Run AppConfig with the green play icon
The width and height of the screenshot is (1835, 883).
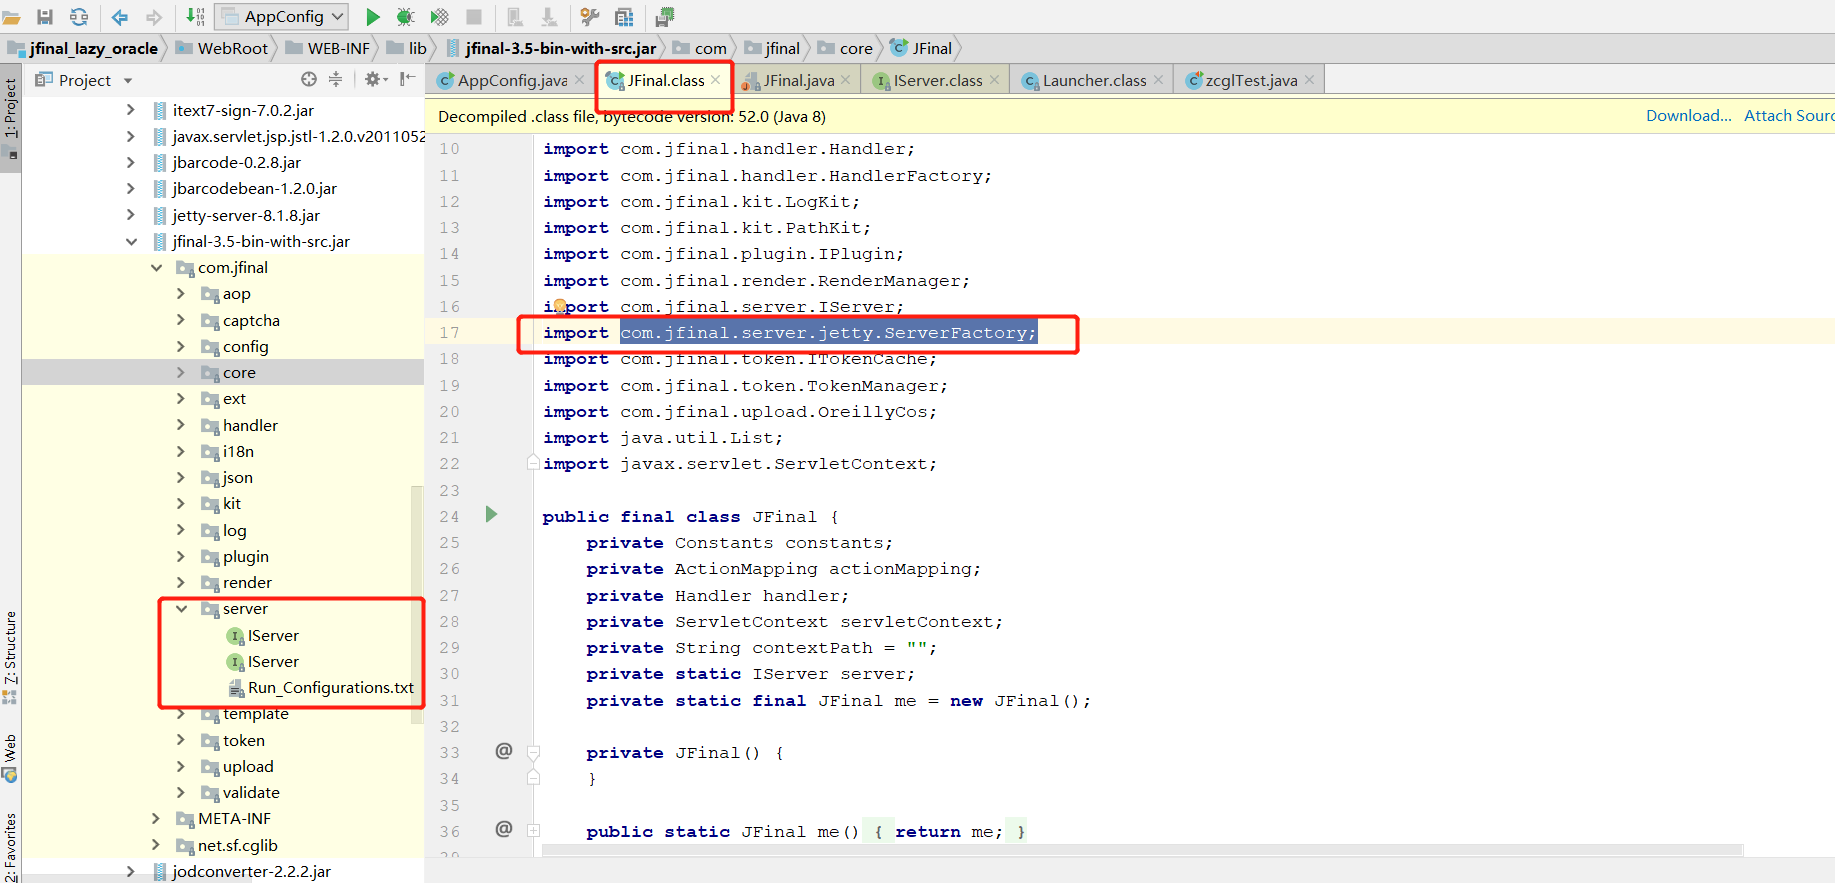[x=372, y=17]
